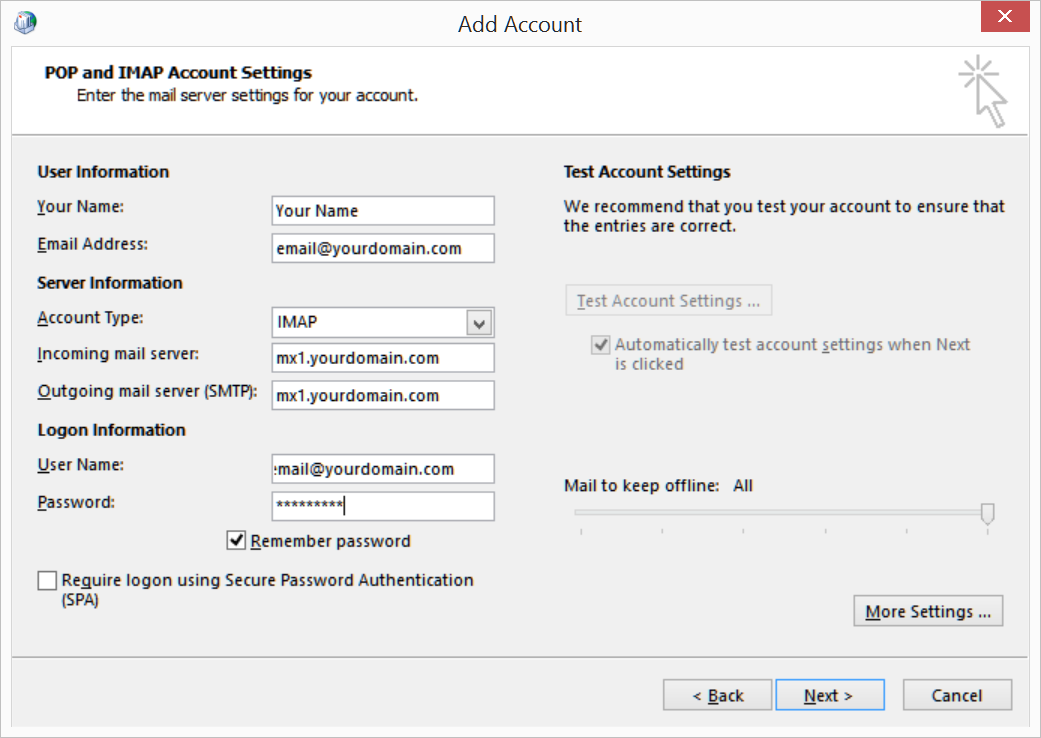The height and width of the screenshot is (738, 1041).
Task: Click the cursor sparkle icon in header
Action: point(982,91)
